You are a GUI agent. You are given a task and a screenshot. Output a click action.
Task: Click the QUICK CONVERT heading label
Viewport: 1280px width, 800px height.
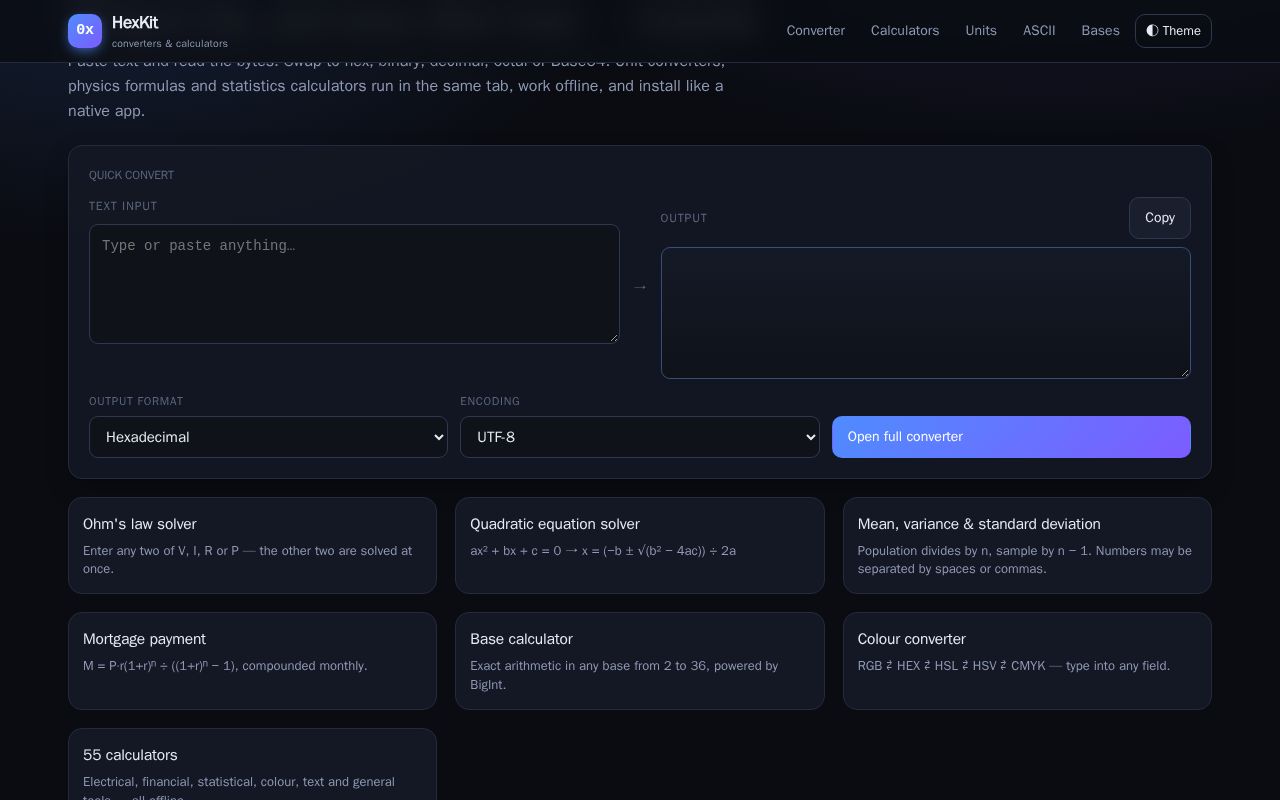pos(131,175)
